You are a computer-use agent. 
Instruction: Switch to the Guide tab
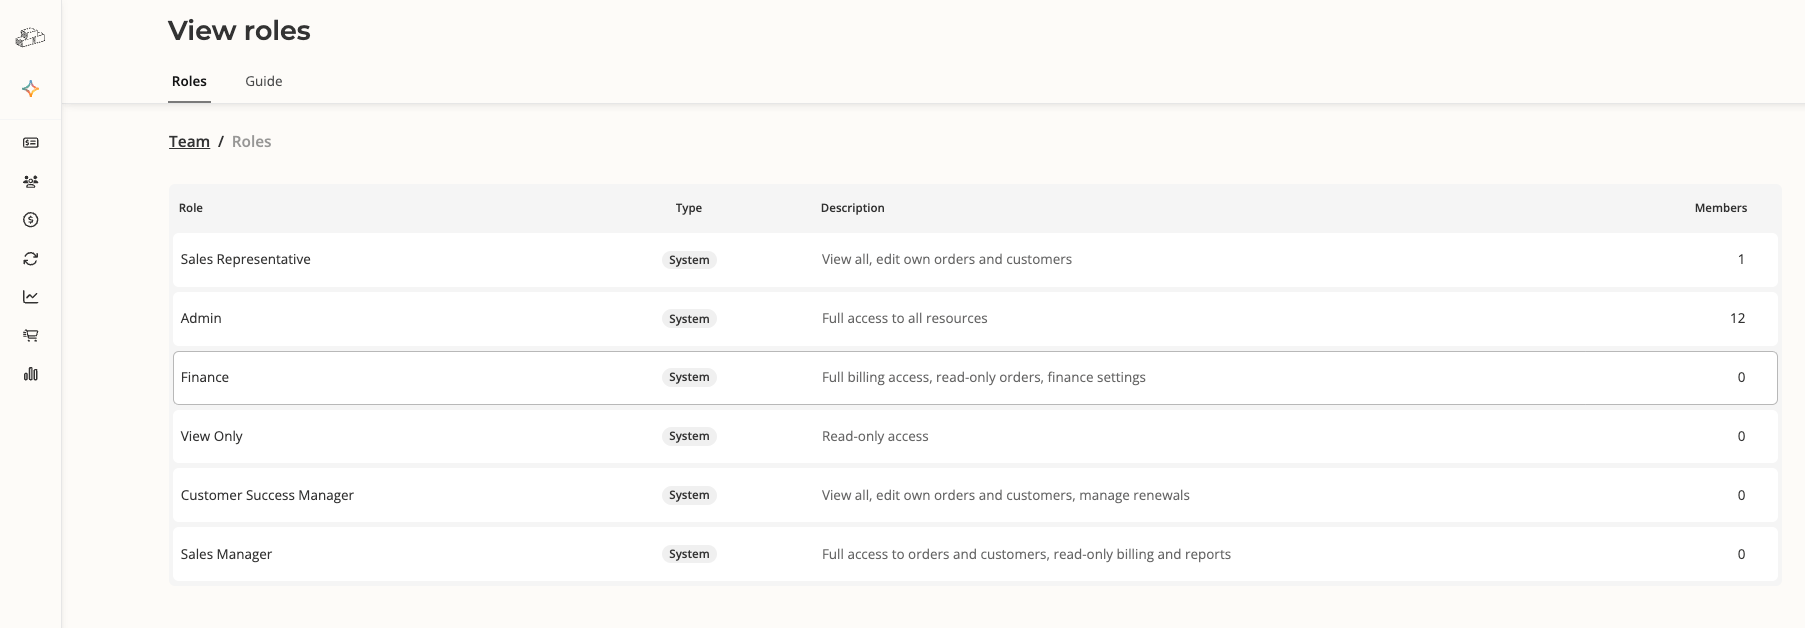[x=264, y=81]
